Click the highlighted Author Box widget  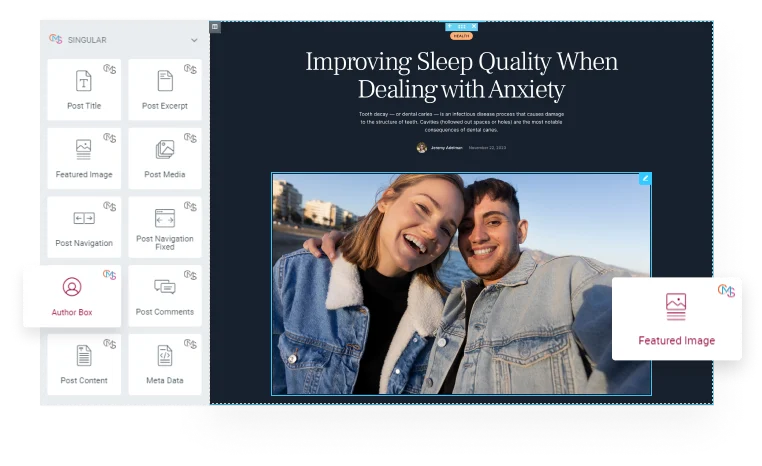coord(72,296)
